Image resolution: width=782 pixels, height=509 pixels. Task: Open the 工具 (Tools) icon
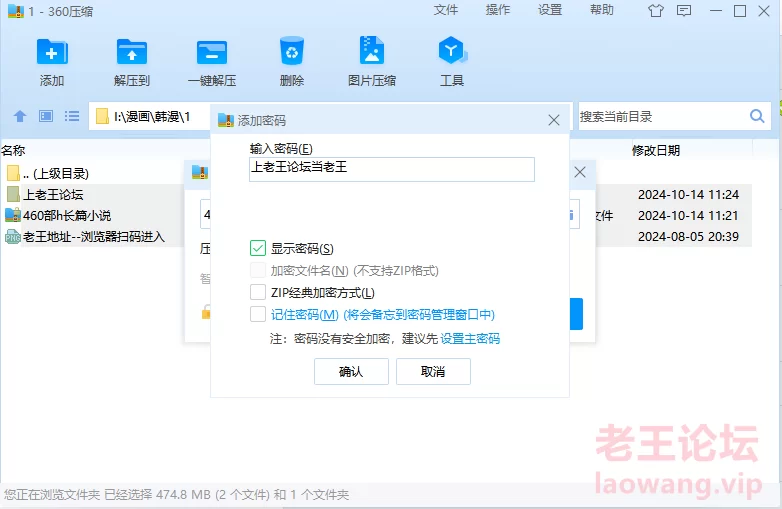tap(452, 50)
